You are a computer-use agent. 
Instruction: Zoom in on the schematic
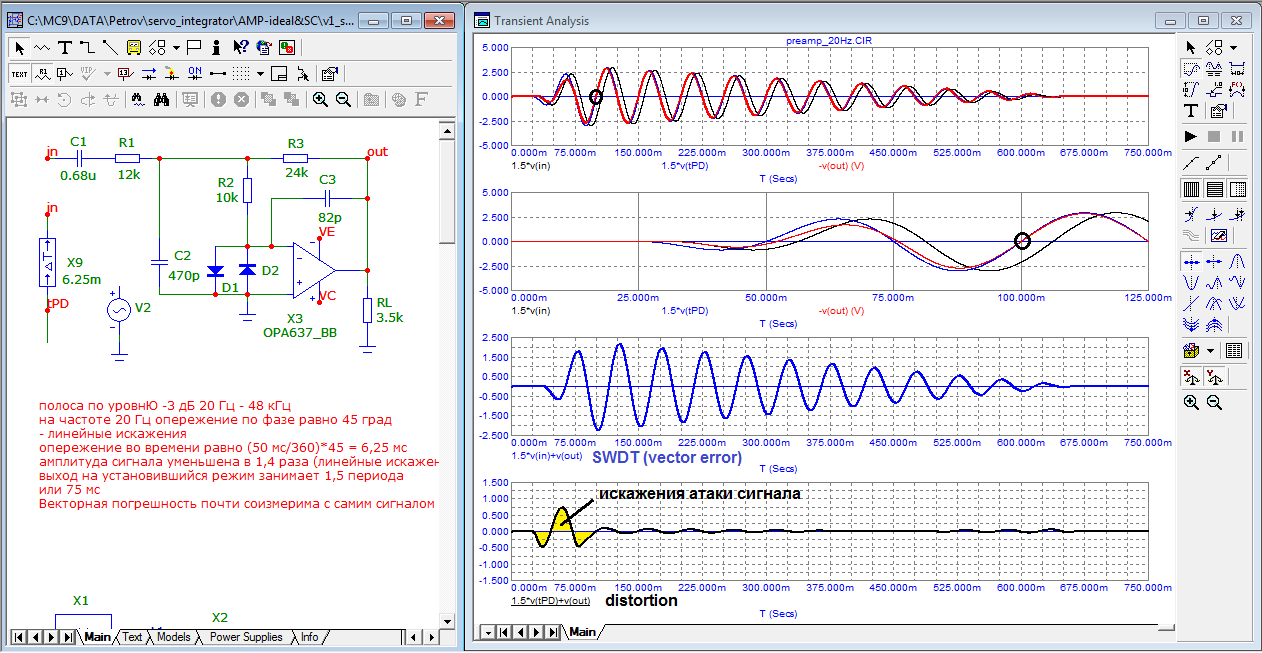tap(320, 99)
